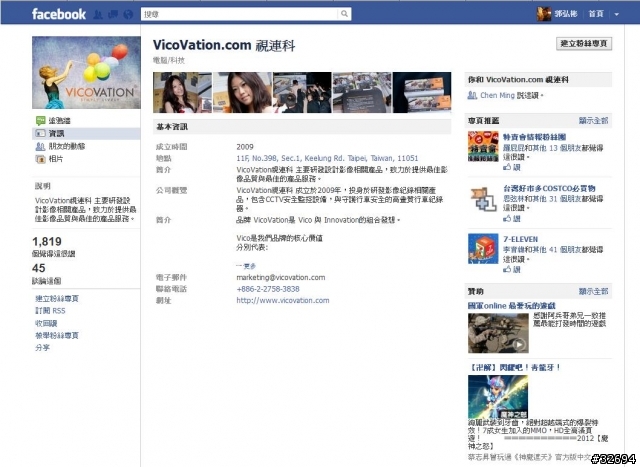
Task: Open friend requests icon in top bar
Action: [98, 15]
